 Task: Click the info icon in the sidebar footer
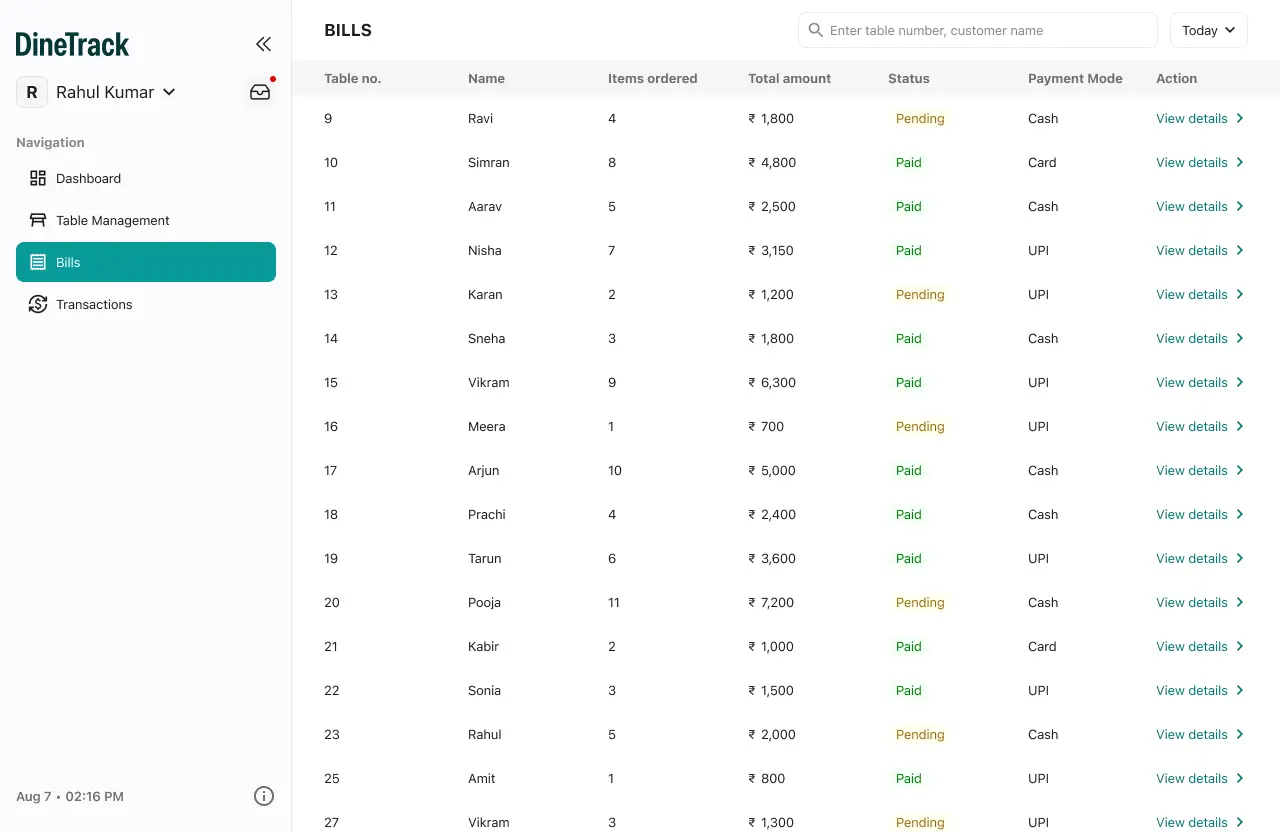pos(264,796)
